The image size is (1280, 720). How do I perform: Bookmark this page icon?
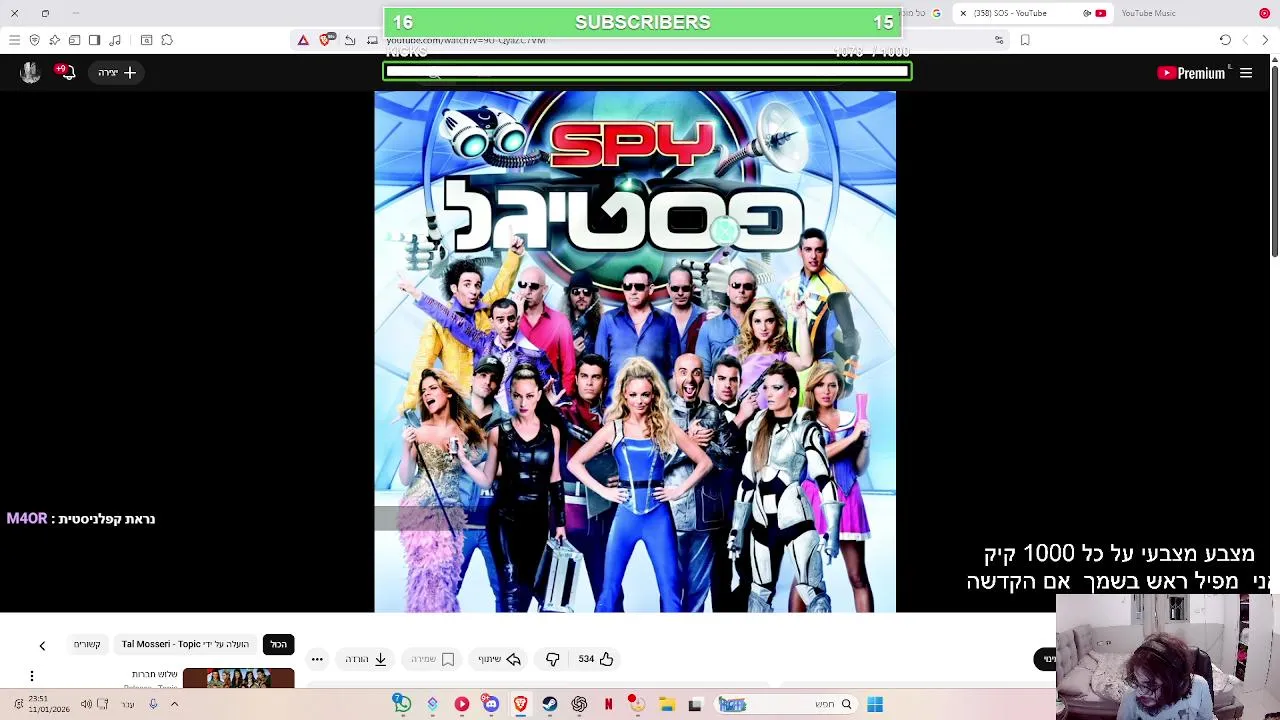tap(1025, 40)
